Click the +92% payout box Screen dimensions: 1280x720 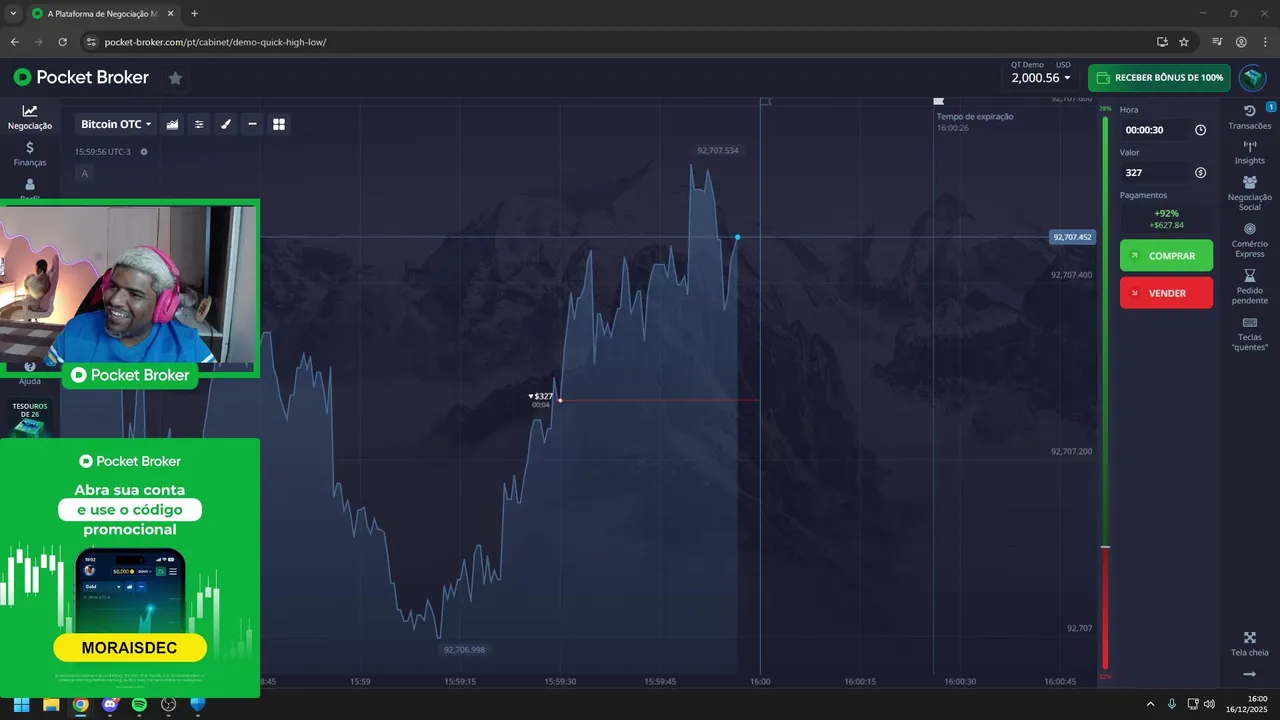tap(1166, 219)
